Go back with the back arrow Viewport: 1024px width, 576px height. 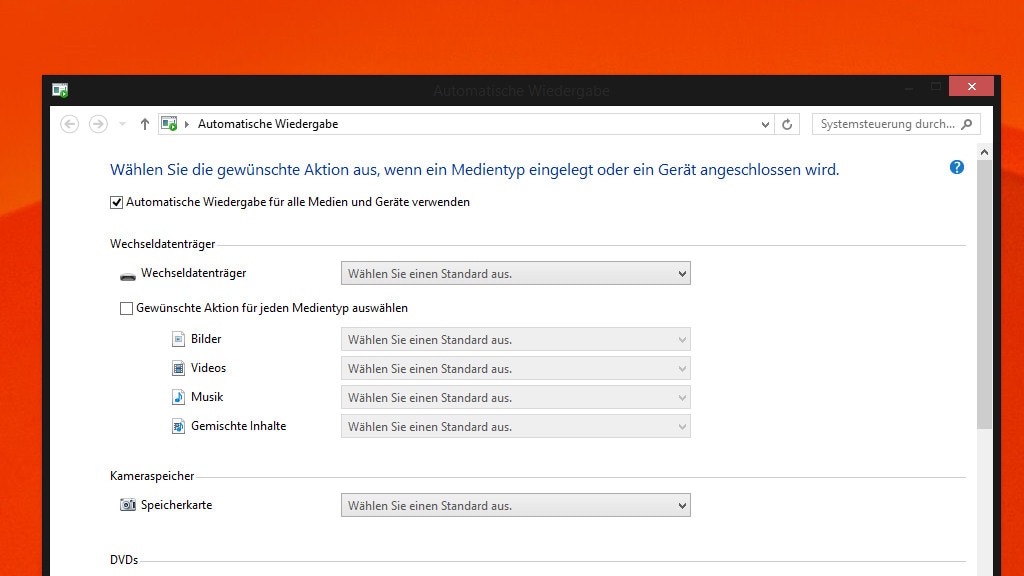point(70,124)
